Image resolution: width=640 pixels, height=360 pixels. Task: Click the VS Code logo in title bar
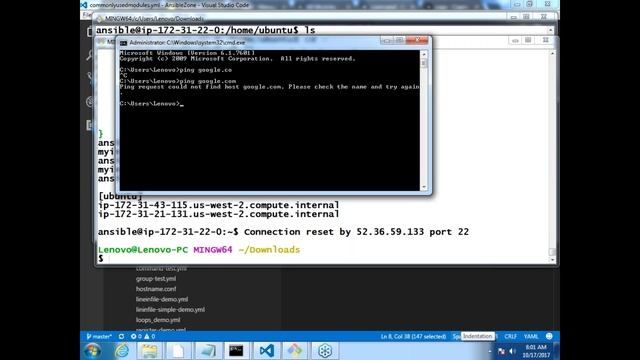[x=84, y=5]
